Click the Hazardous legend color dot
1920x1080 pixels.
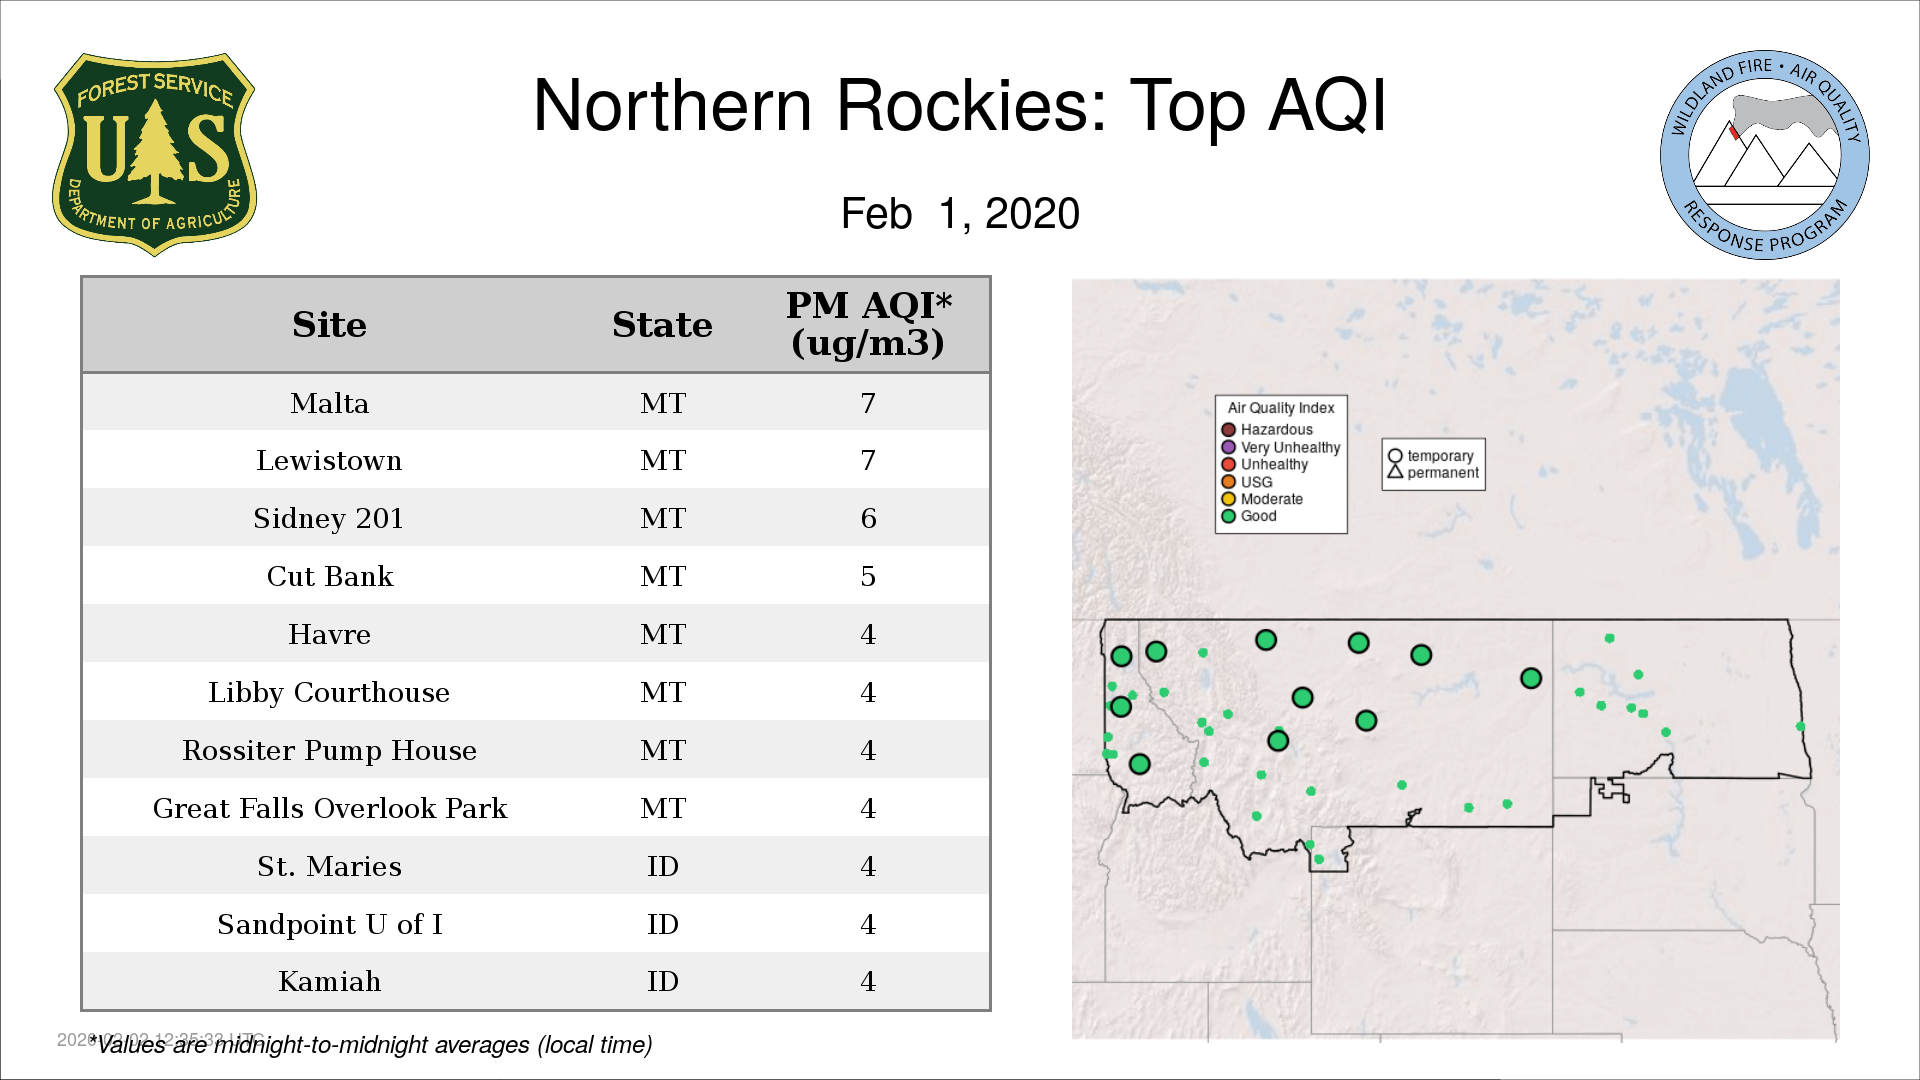[1229, 430]
